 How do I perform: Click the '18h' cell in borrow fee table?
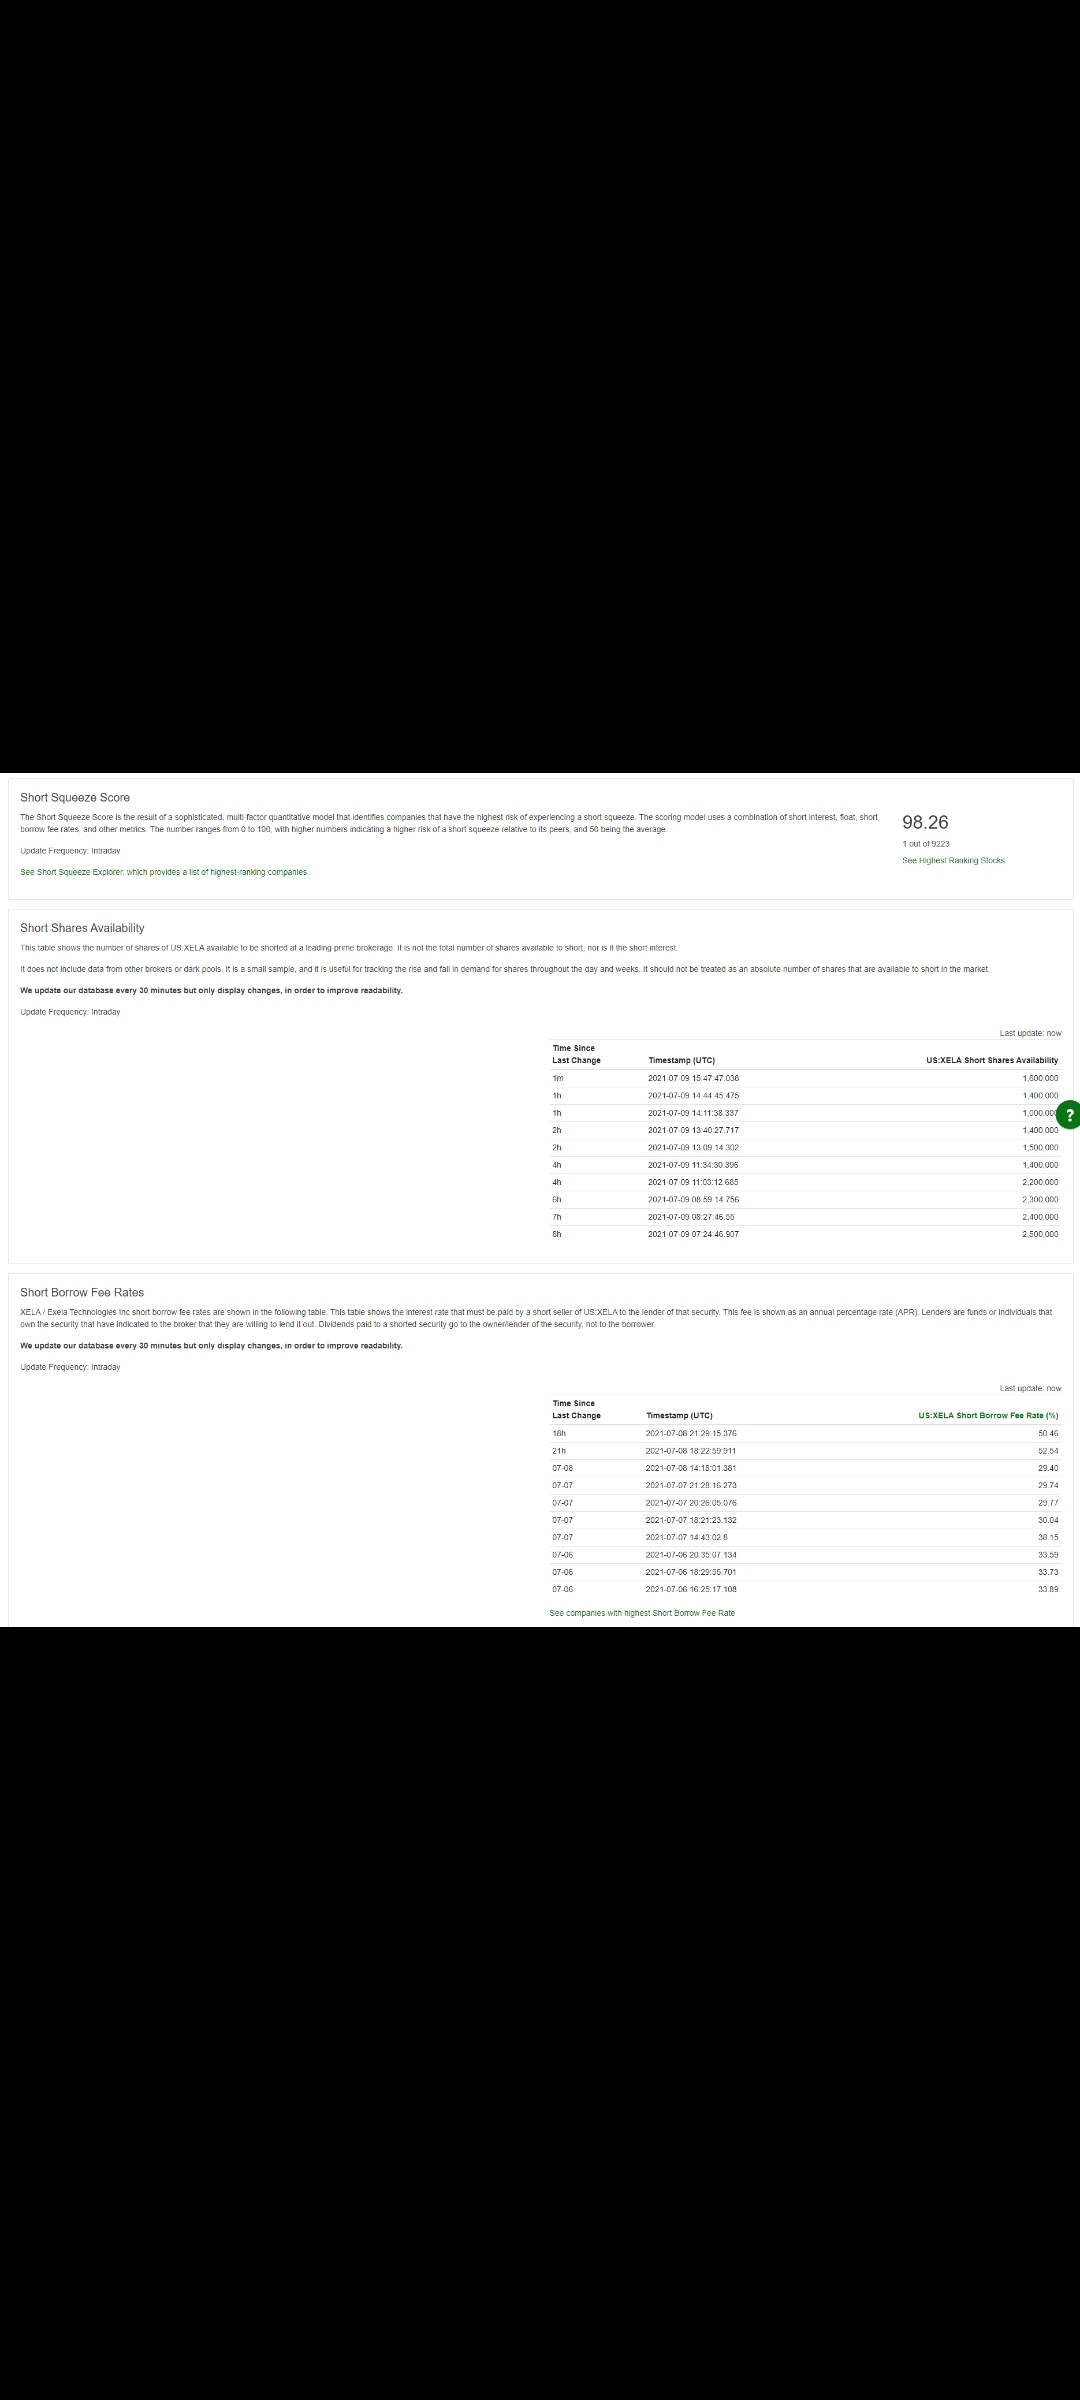click(559, 1433)
